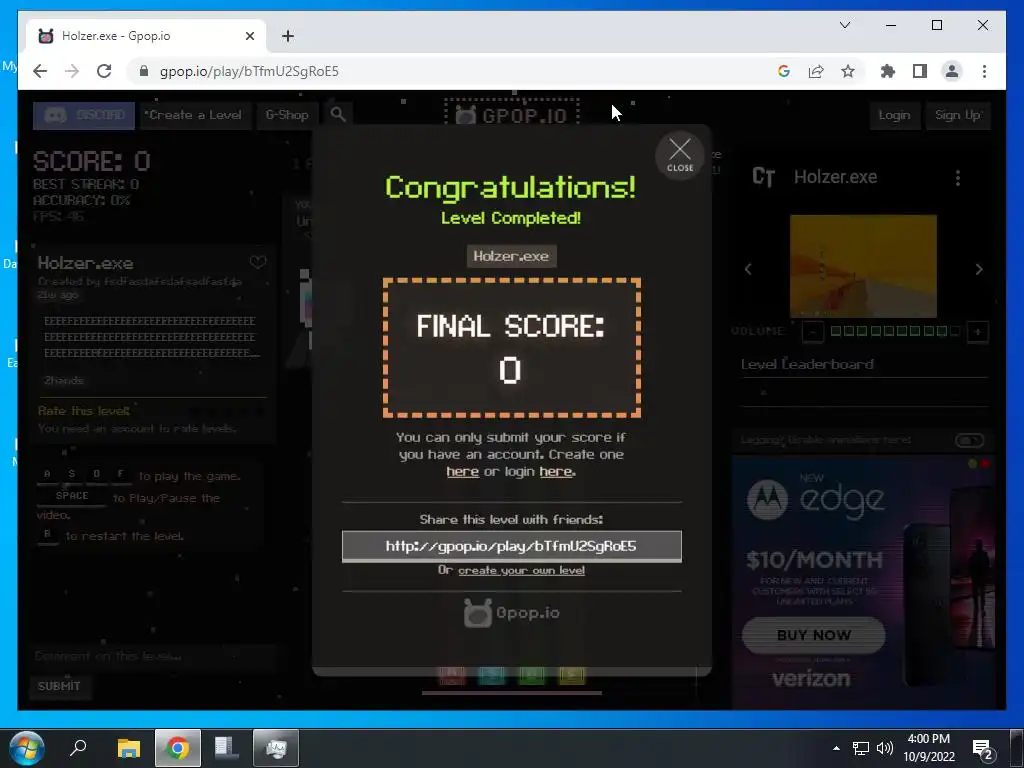Open the notifications center icon
The height and width of the screenshot is (768, 1024).
pyautogui.click(x=983, y=748)
